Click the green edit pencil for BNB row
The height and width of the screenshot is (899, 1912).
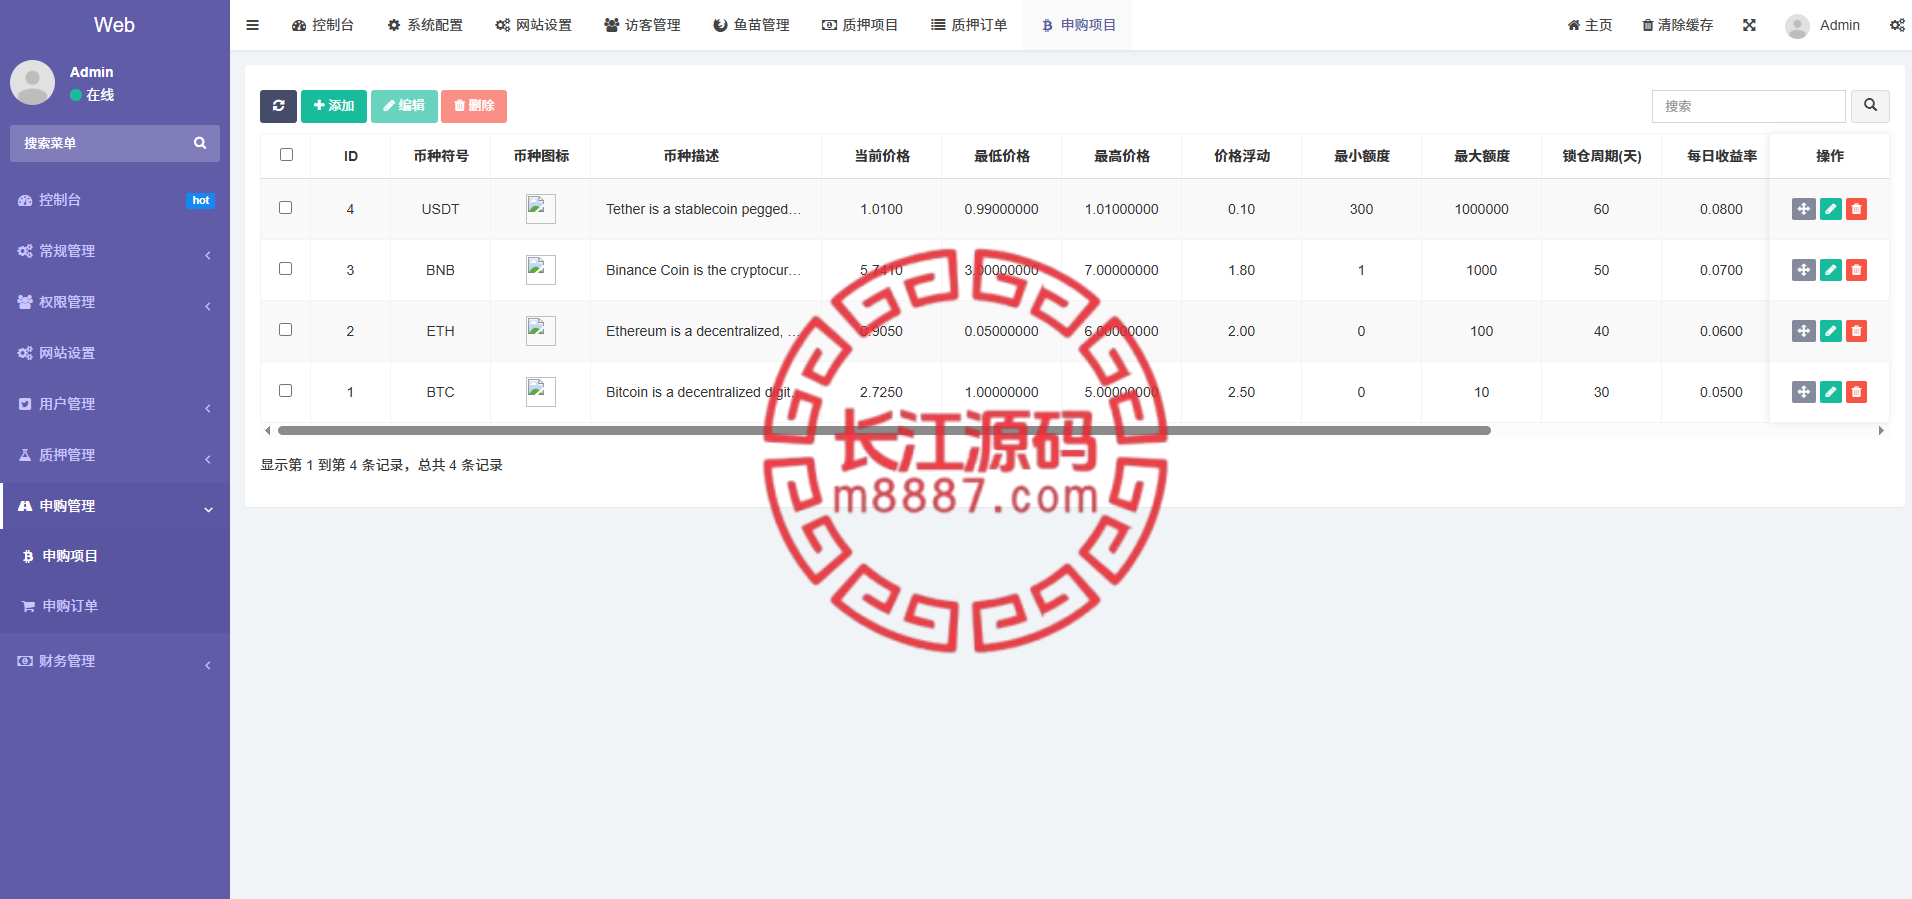(x=1831, y=270)
